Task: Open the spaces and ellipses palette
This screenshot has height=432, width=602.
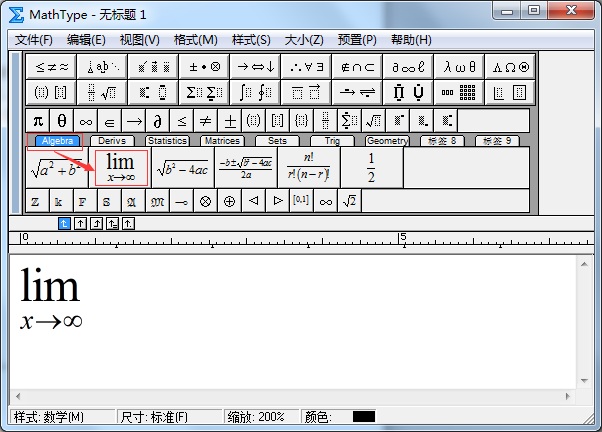Action: (x=103, y=67)
